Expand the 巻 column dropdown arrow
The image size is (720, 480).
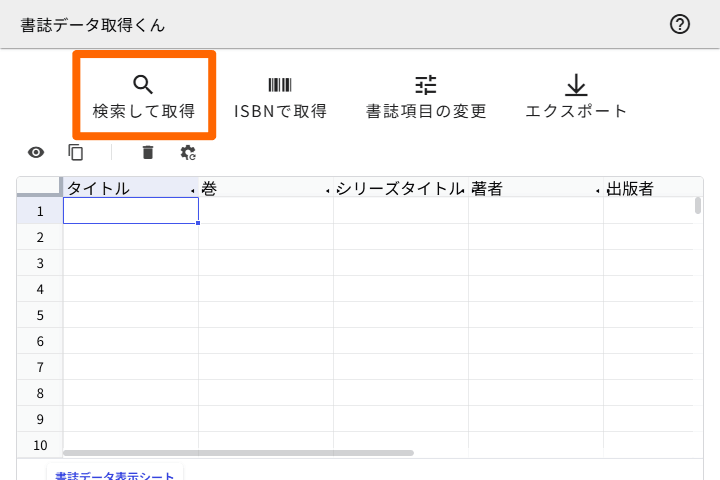[328, 189]
